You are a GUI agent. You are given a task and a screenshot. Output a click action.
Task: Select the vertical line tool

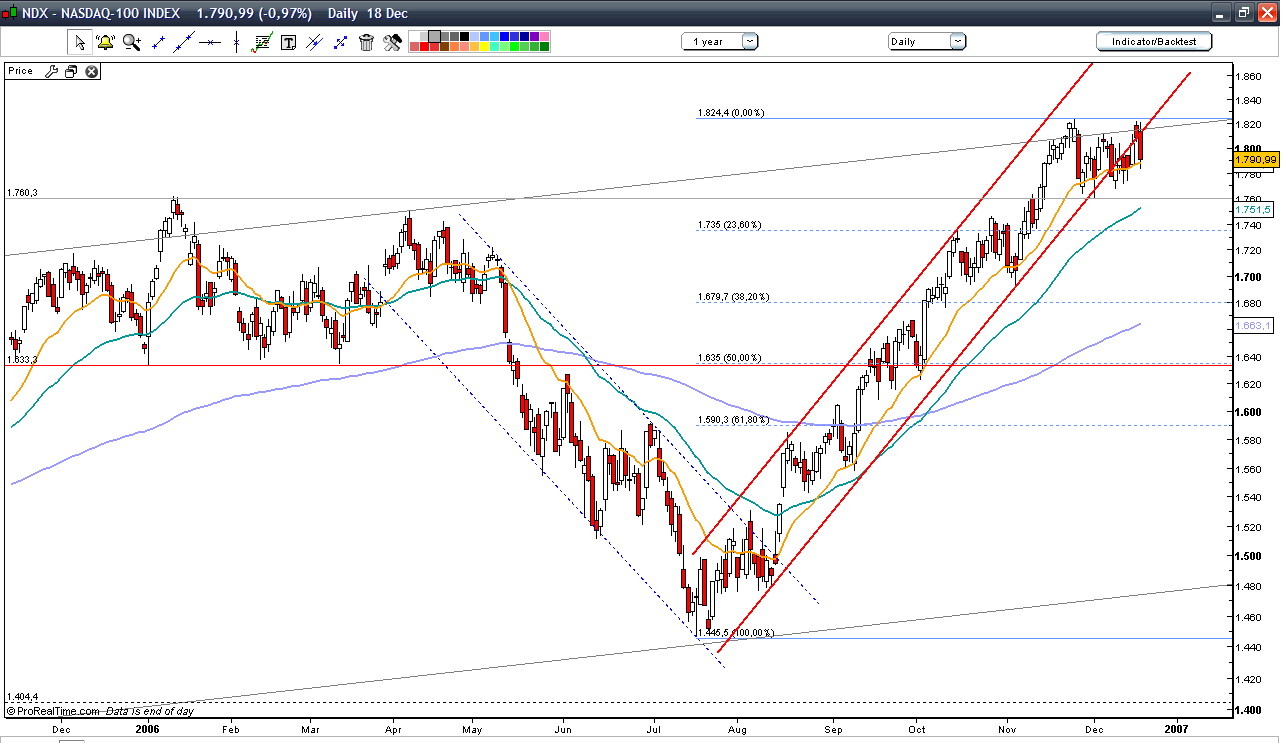[236, 42]
